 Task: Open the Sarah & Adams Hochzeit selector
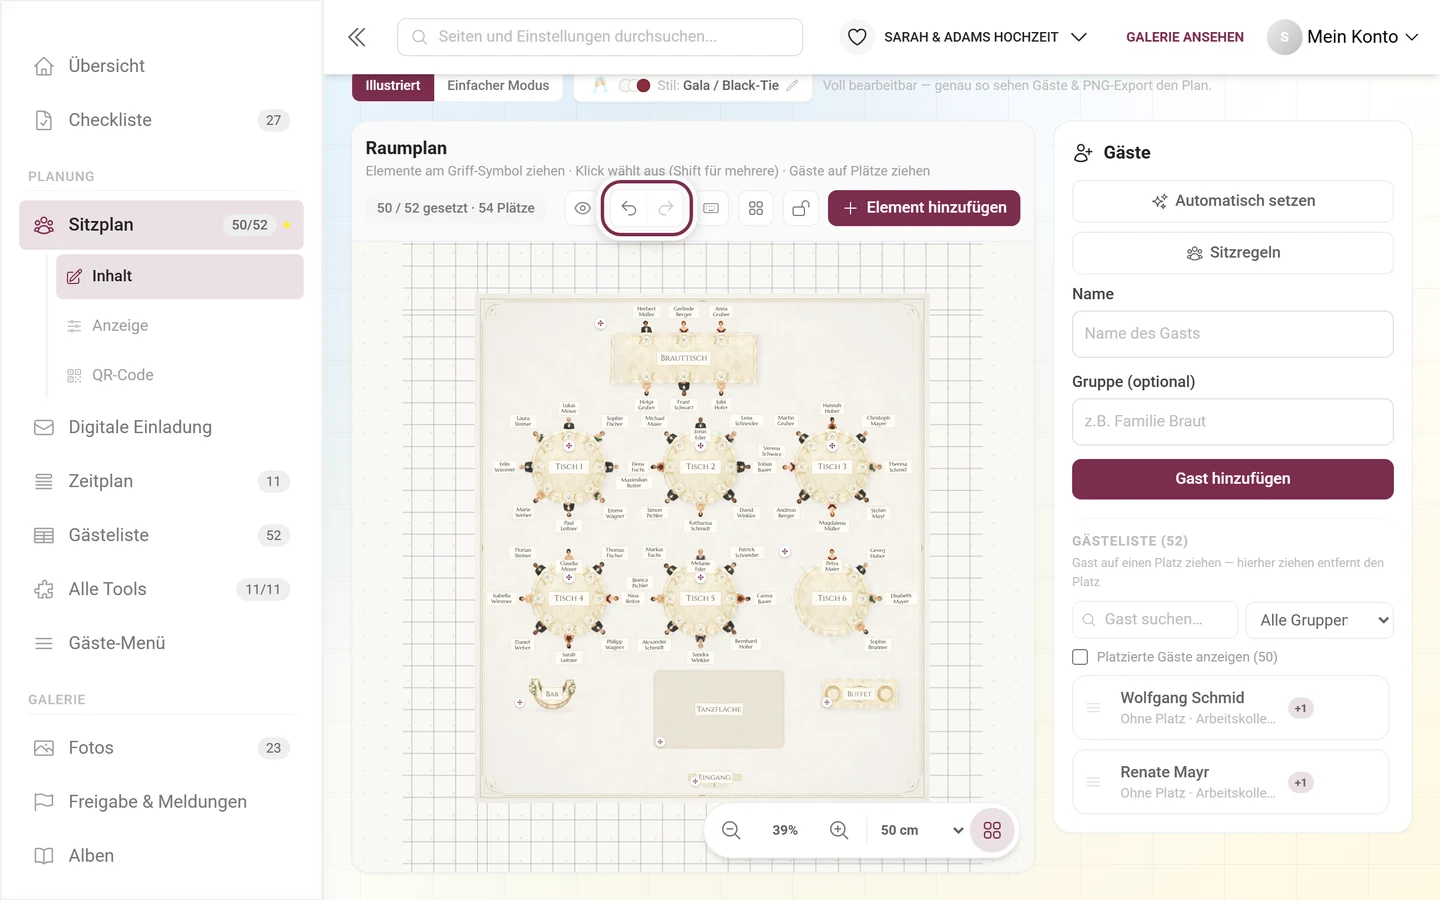pos(985,37)
